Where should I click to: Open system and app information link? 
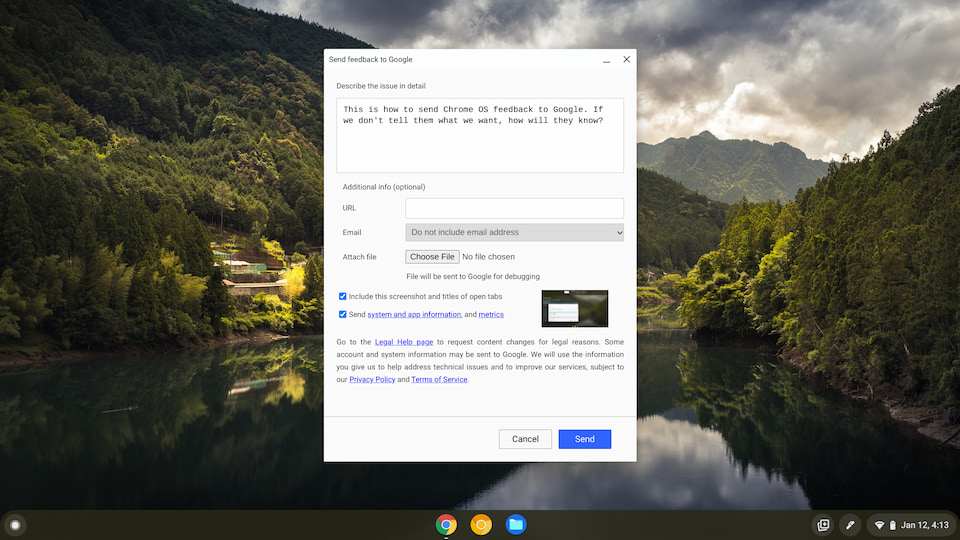click(414, 315)
